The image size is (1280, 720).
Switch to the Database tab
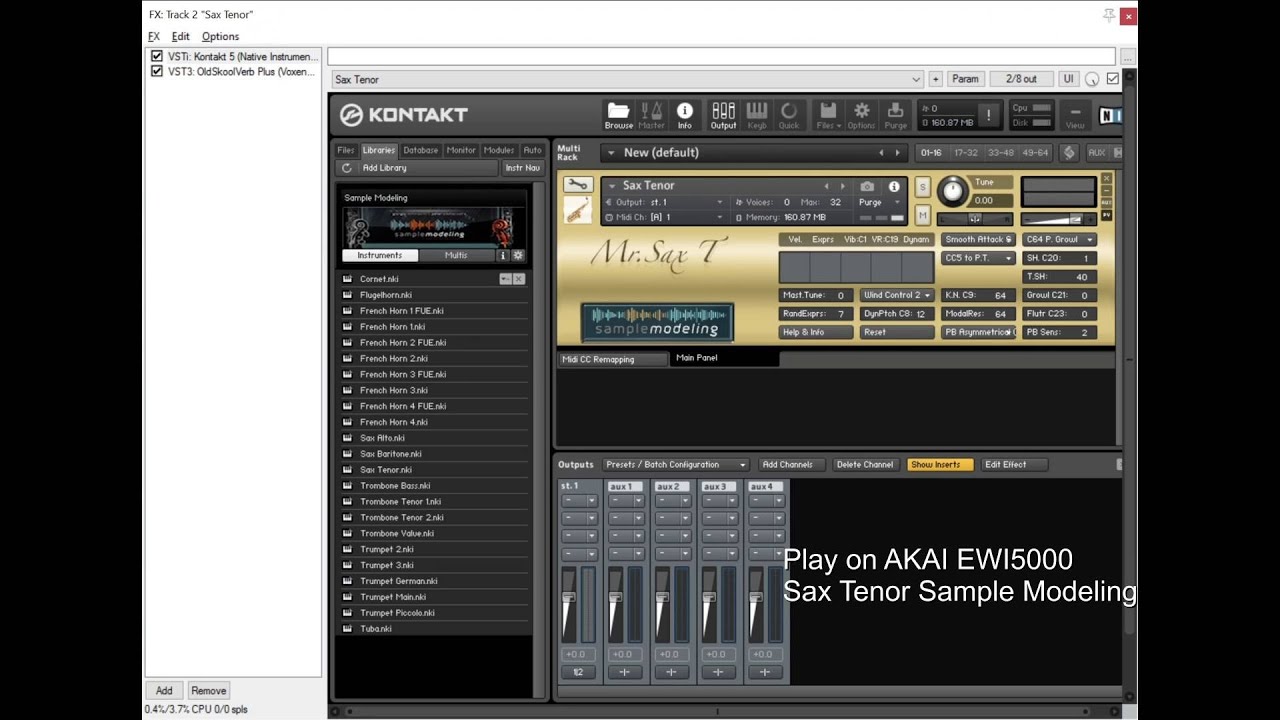pos(420,150)
